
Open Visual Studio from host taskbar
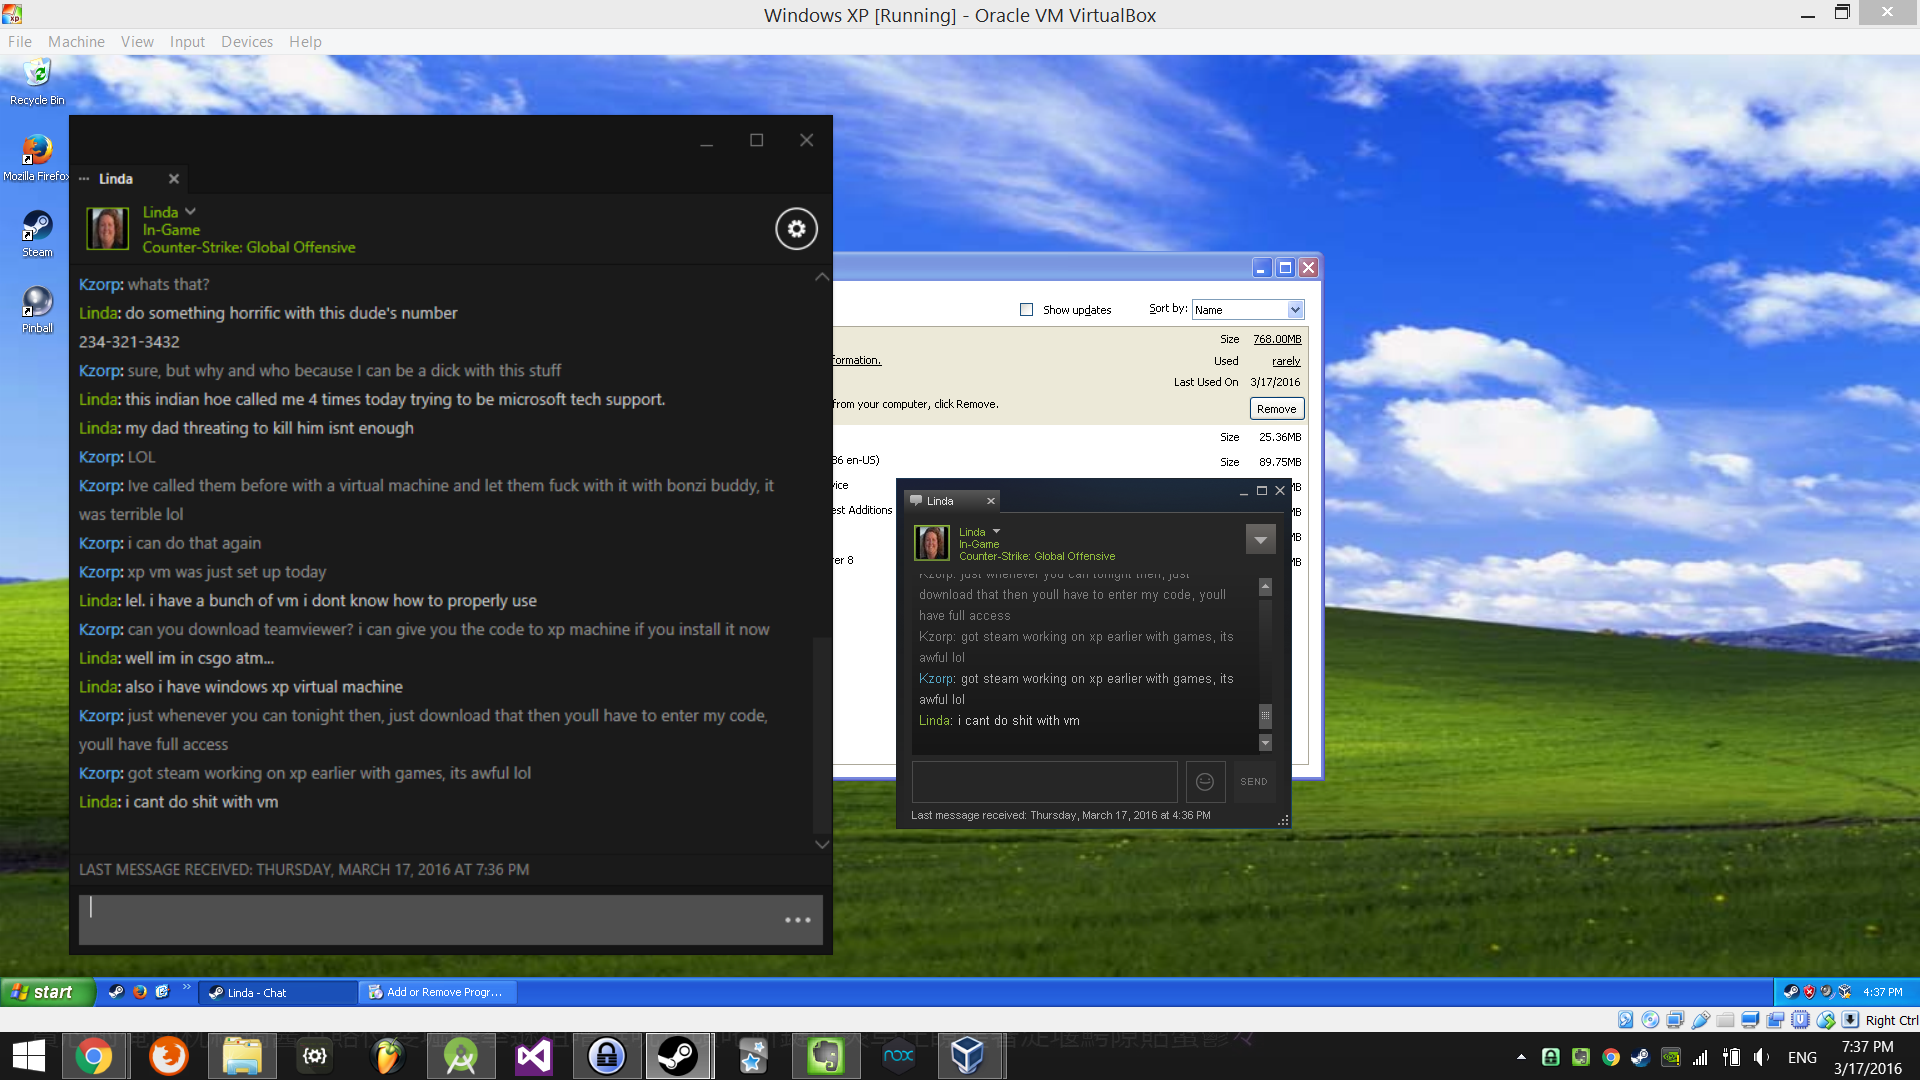pyautogui.click(x=534, y=1056)
